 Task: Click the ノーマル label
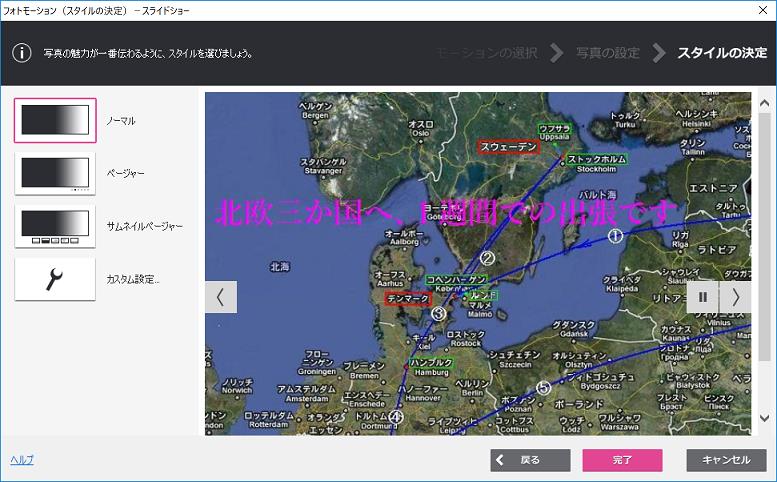click(x=120, y=121)
